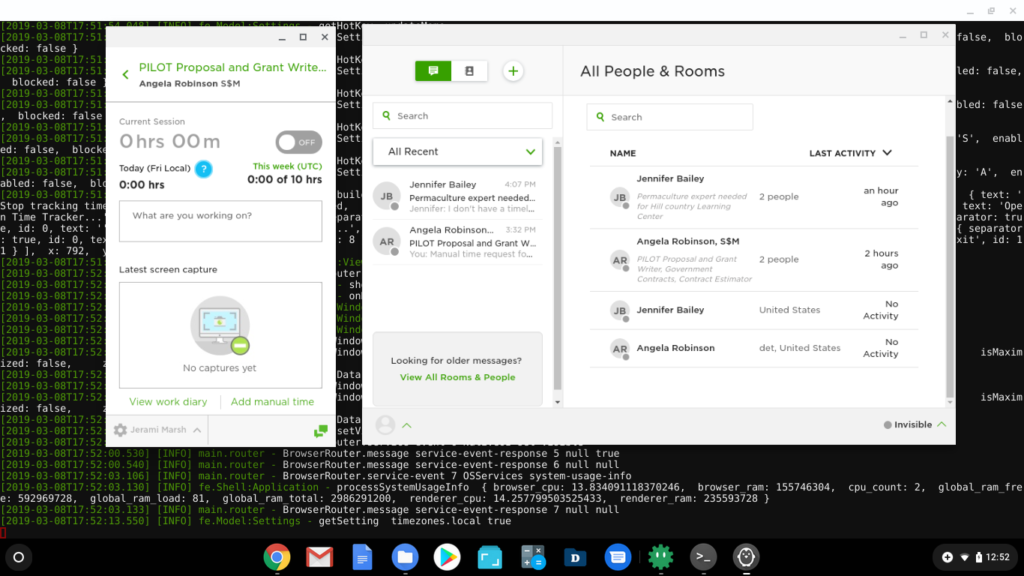Viewport: 1024px width, 576px height.
Task: Click the JB avatar in recent conversations
Action: coord(387,196)
